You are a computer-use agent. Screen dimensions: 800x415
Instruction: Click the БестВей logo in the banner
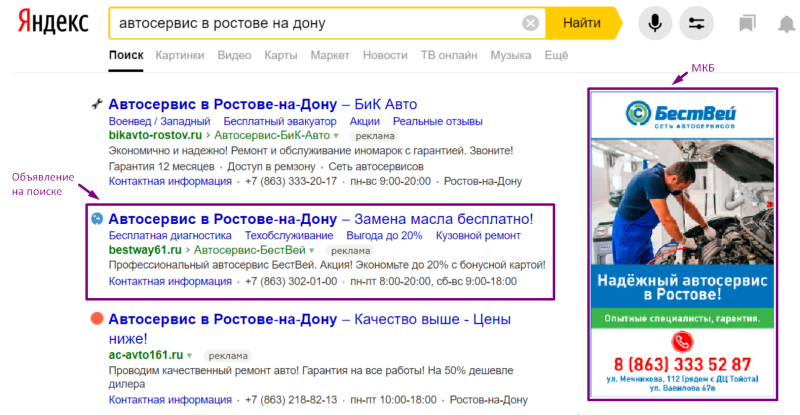pyautogui.click(x=682, y=114)
